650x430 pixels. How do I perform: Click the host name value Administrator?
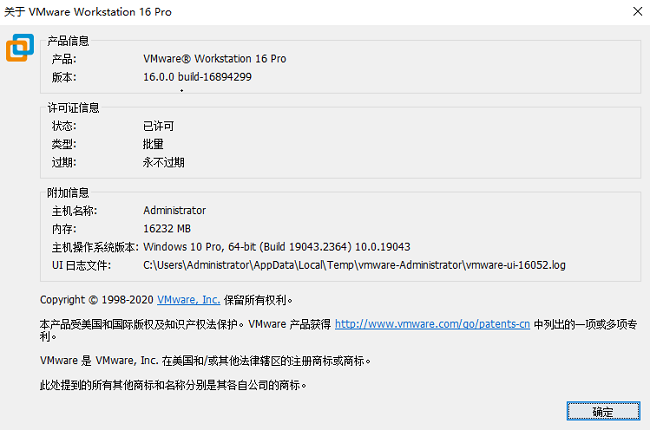pos(174,211)
